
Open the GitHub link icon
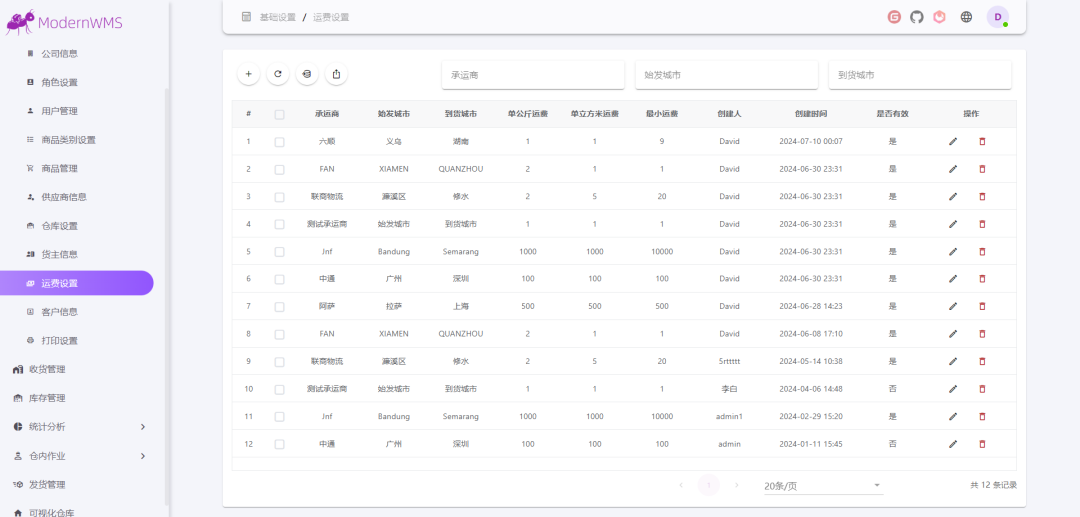(917, 17)
